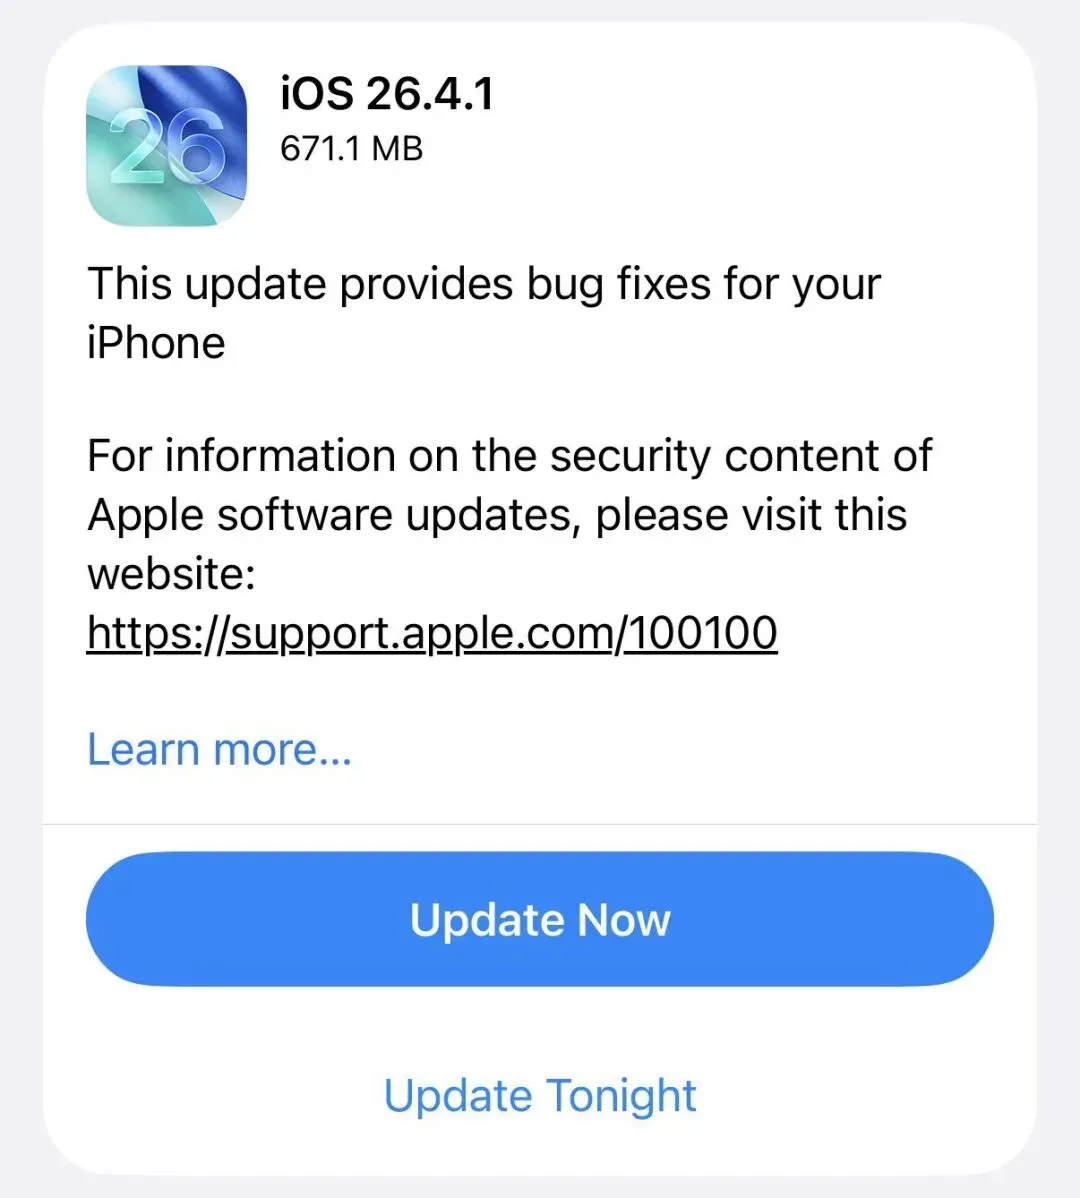Viewport: 1080px width, 1198px height.
Task: Click the 'For information on the security content' line
Action: [509, 456]
